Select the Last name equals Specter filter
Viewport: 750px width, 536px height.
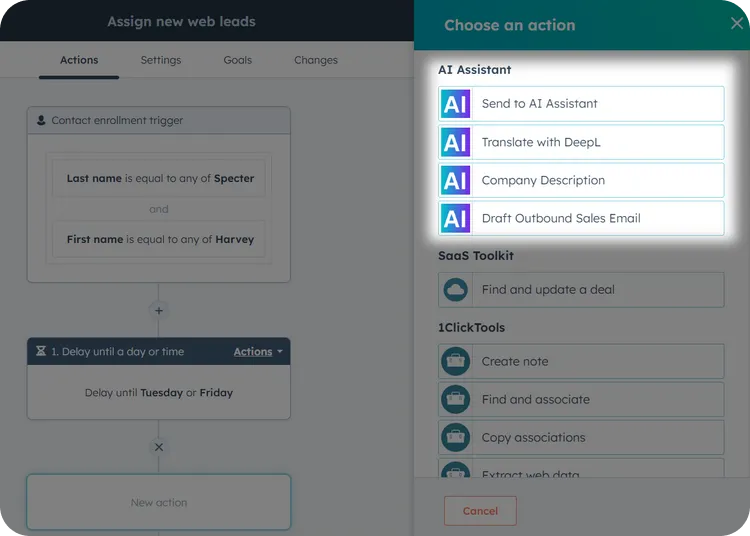(160, 179)
